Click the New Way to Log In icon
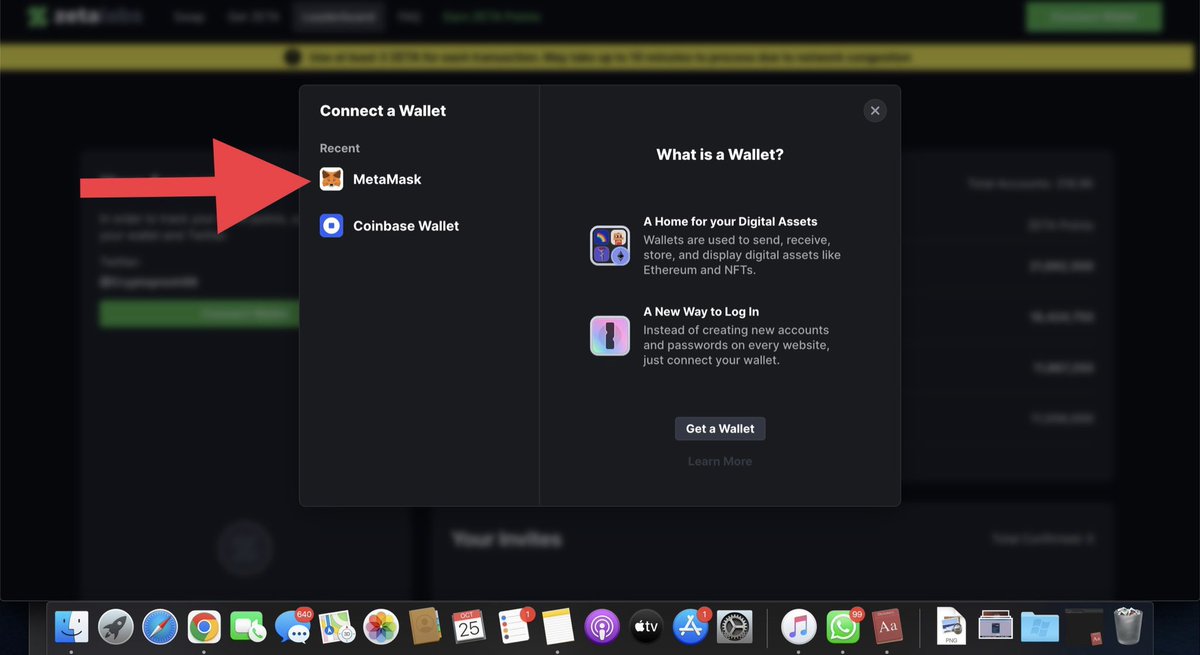This screenshot has width=1200, height=655. click(610, 336)
